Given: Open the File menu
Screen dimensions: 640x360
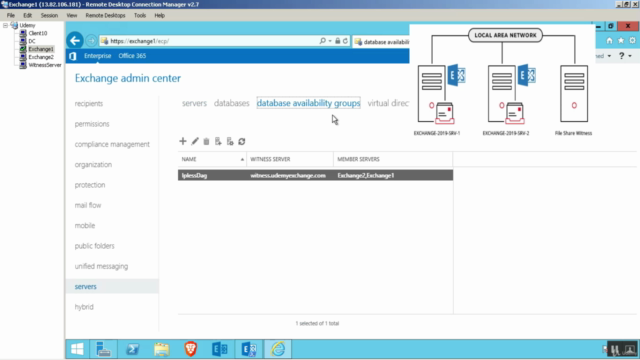Looking at the screenshot, I should click(11, 16).
